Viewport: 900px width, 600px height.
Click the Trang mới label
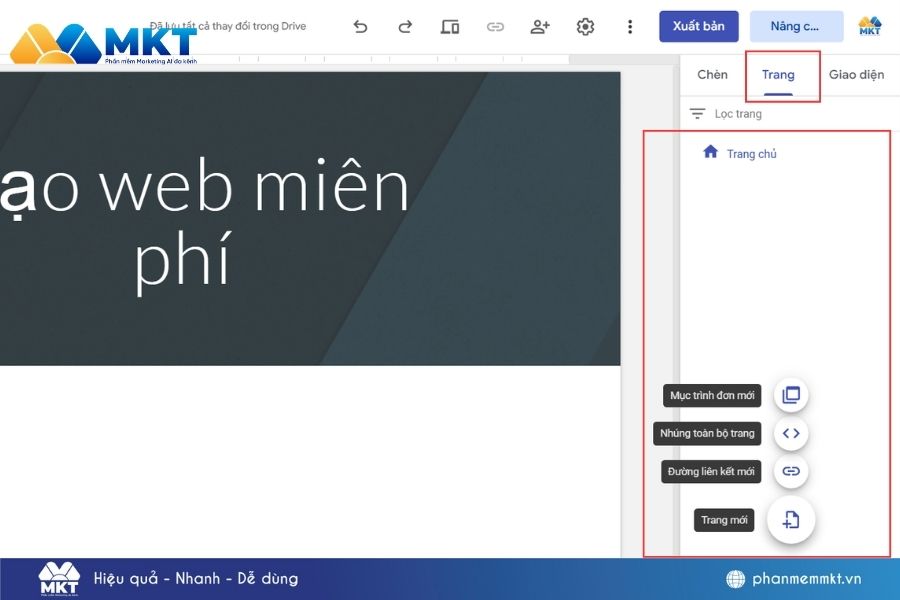pyautogui.click(x=724, y=520)
